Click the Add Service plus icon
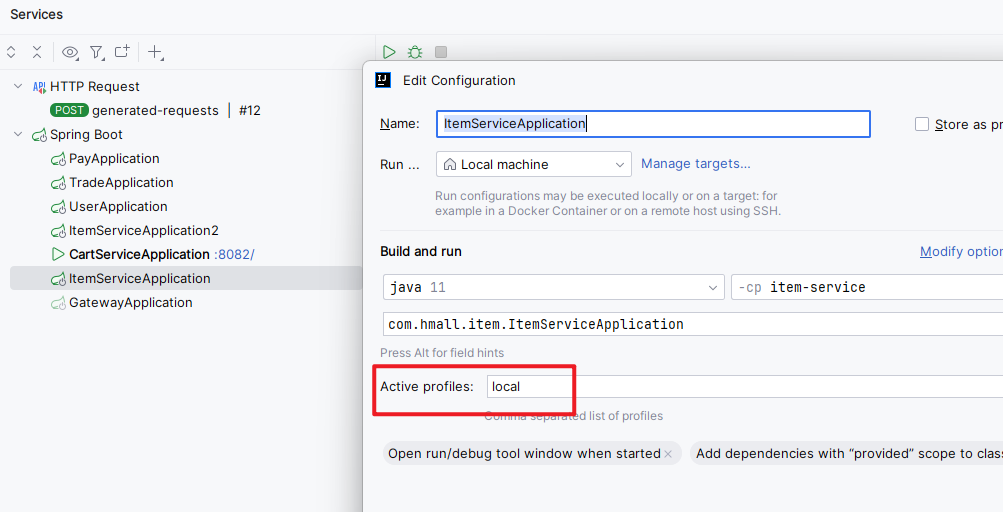The image size is (1003, 512). [155, 52]
